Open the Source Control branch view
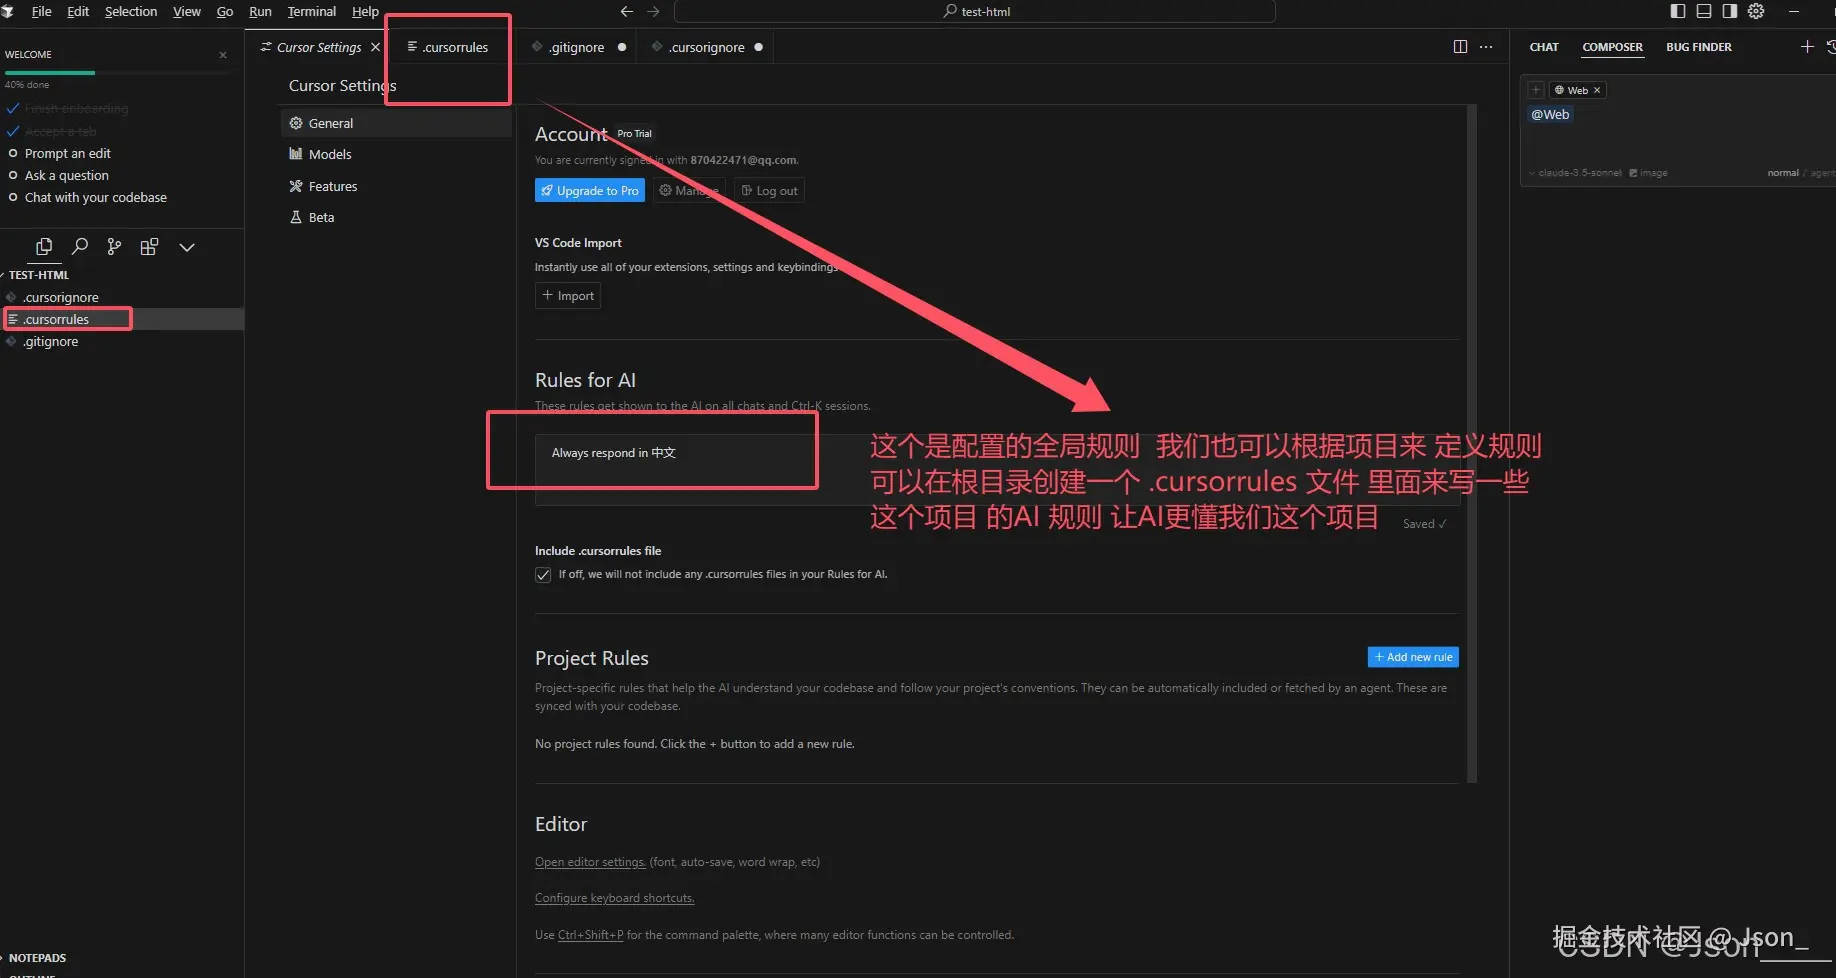Image resolution: width=1836 pixels, height=978 pixels. (114, 247)
